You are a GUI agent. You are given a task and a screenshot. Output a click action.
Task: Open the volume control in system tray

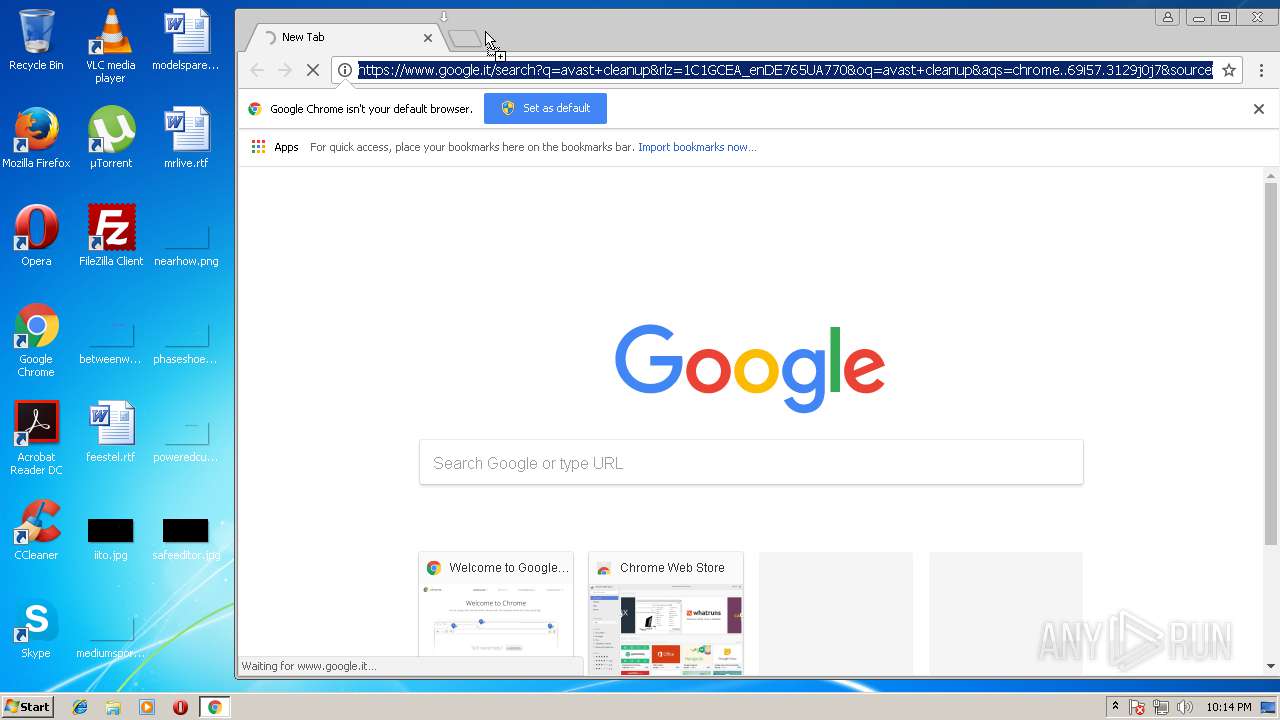tap(1185, 707)
